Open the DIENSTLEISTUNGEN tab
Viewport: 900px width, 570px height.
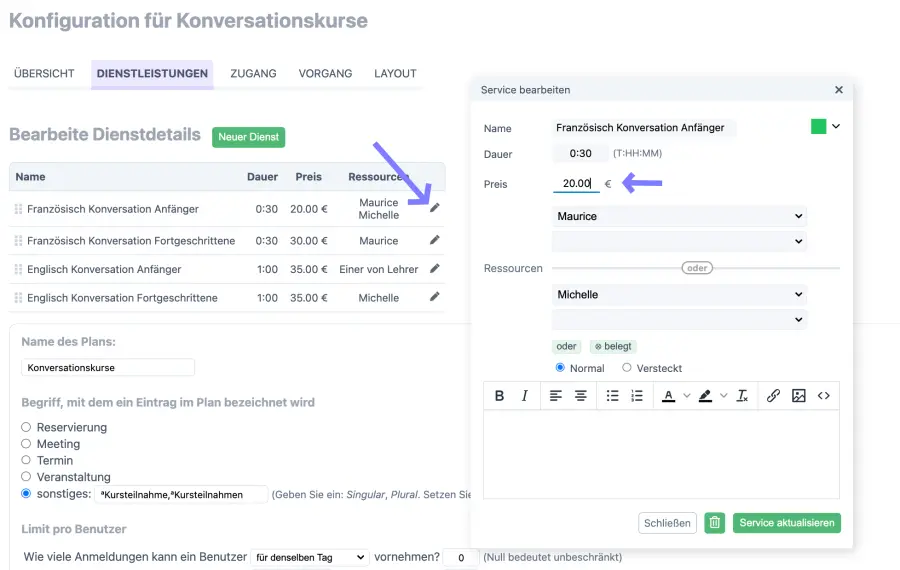(x=152, y=73)
